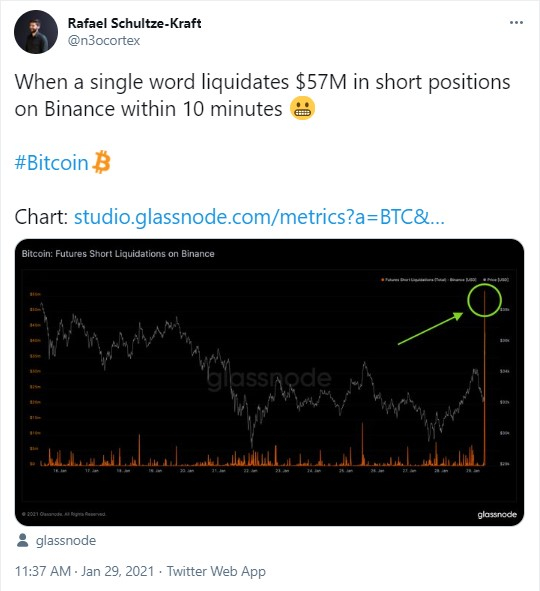This screenshot has height=591, width=540.
Task: Open the 11:37 AM Jan 29, 2021 timestamp
Action: point(84,571)
